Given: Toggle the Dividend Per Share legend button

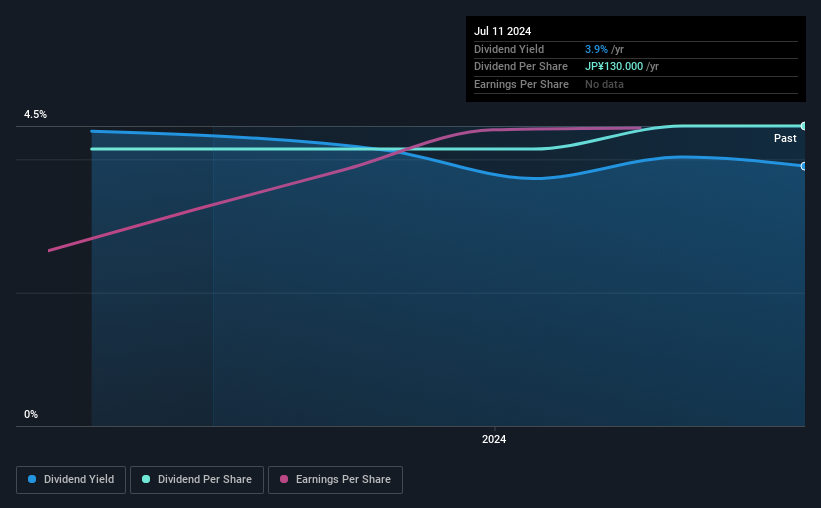Looking at the screenshot, I should (197, 480).
